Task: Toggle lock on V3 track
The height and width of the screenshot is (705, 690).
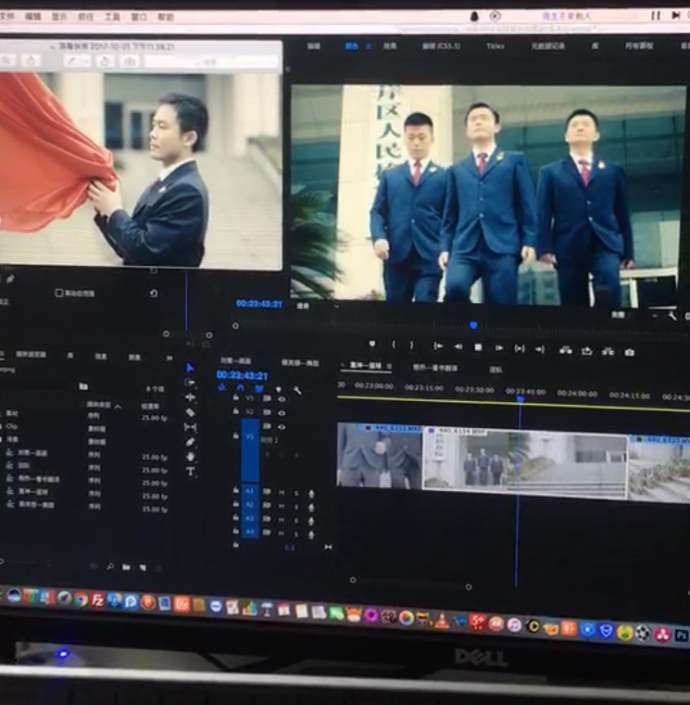Action: (236, 397)
